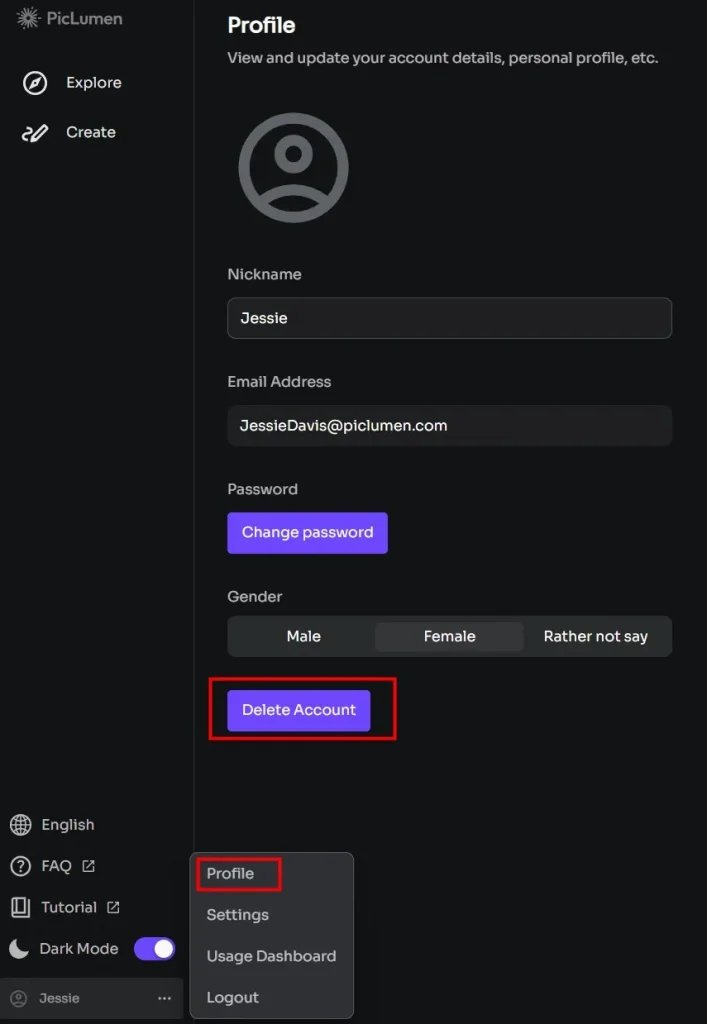This screenshot has width=707, height=1024.
Task: Toggle the Dark Mode switch off
Action: (155, 949)
